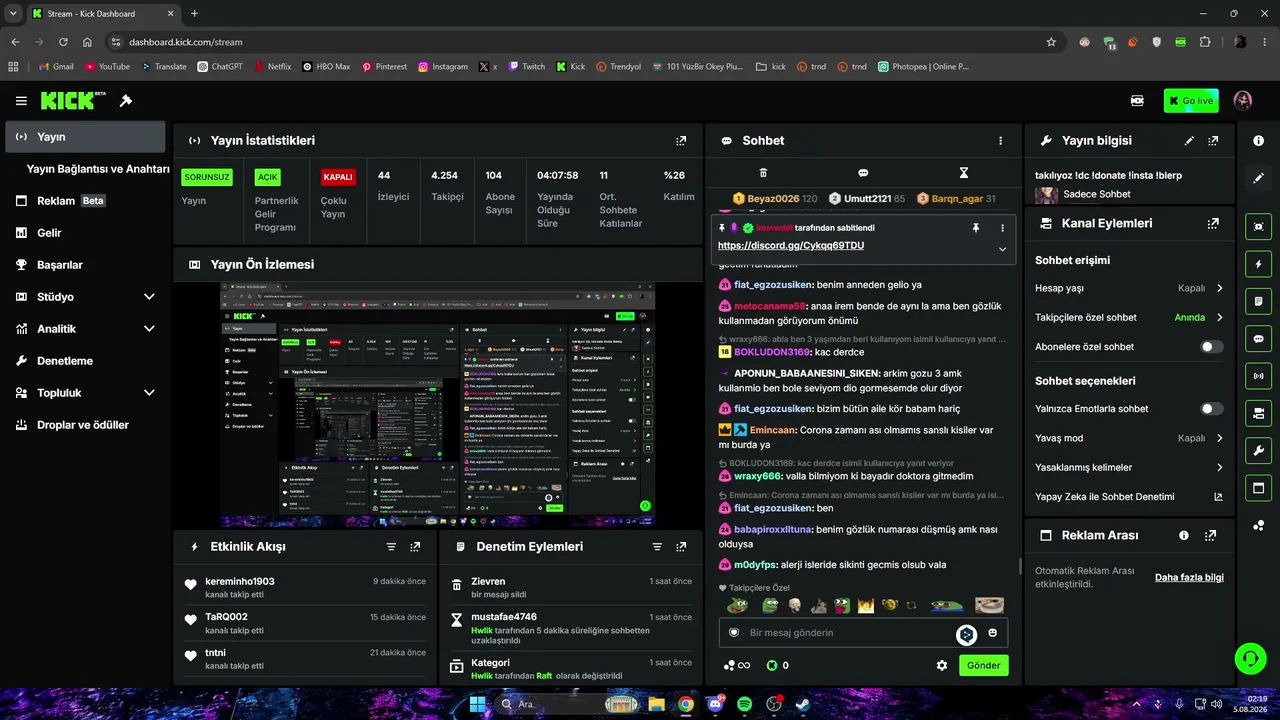Open the emoji picker in the message box

(993, 633)
